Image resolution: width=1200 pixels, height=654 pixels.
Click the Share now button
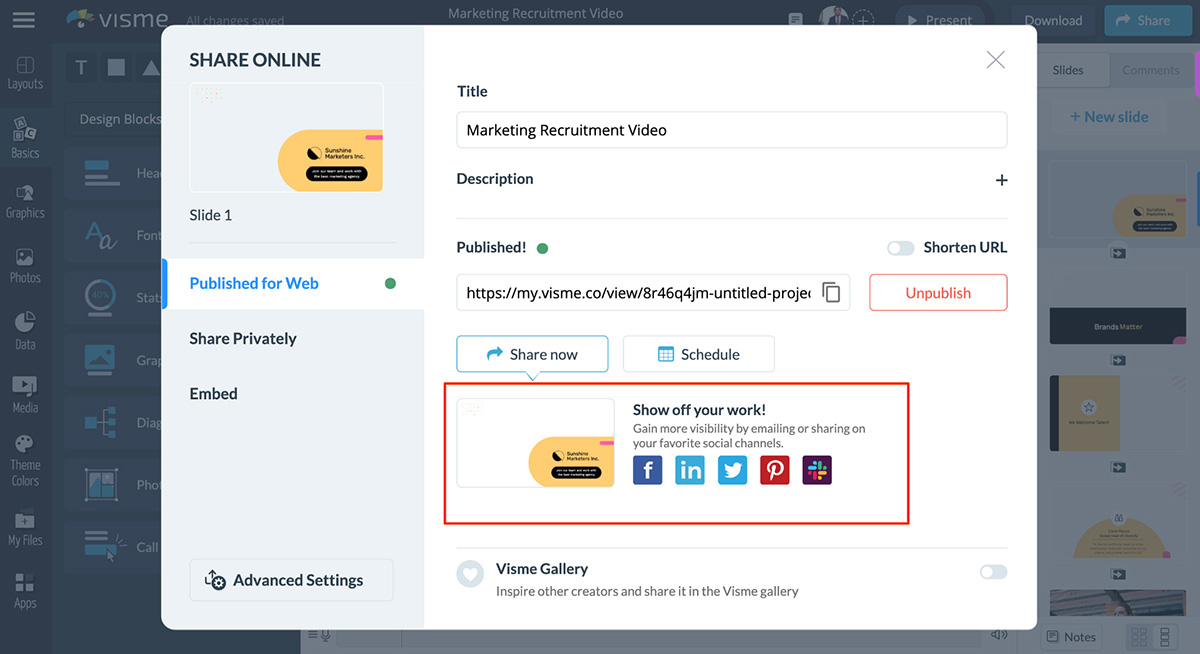point(532,354)
